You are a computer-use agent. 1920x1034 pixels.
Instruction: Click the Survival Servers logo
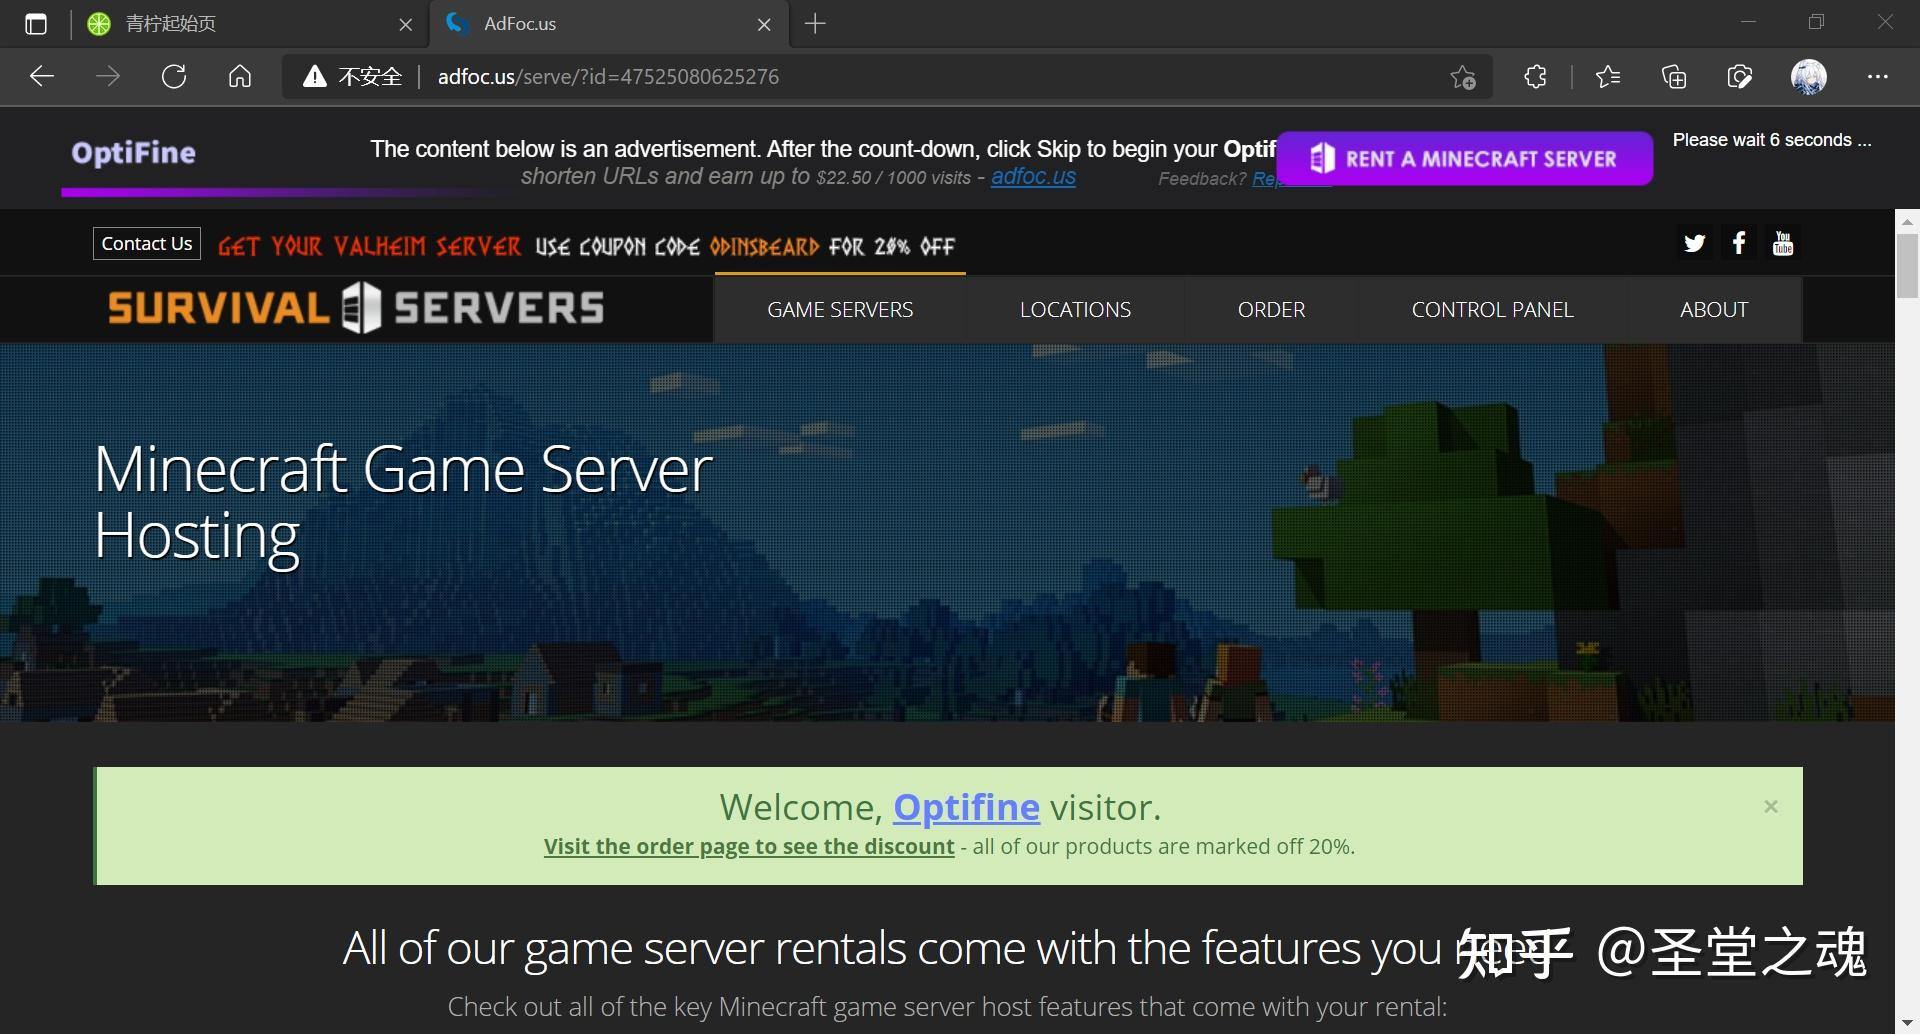click(356, 308)
